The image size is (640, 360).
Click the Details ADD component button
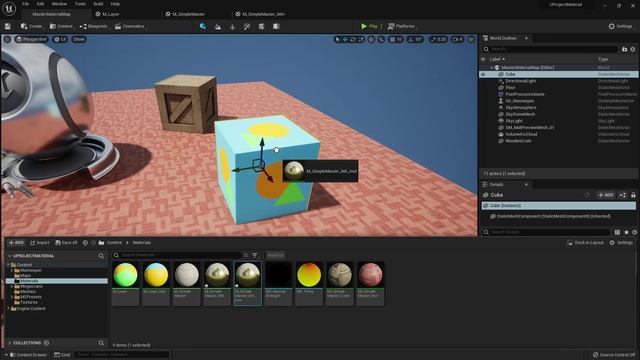606,195
